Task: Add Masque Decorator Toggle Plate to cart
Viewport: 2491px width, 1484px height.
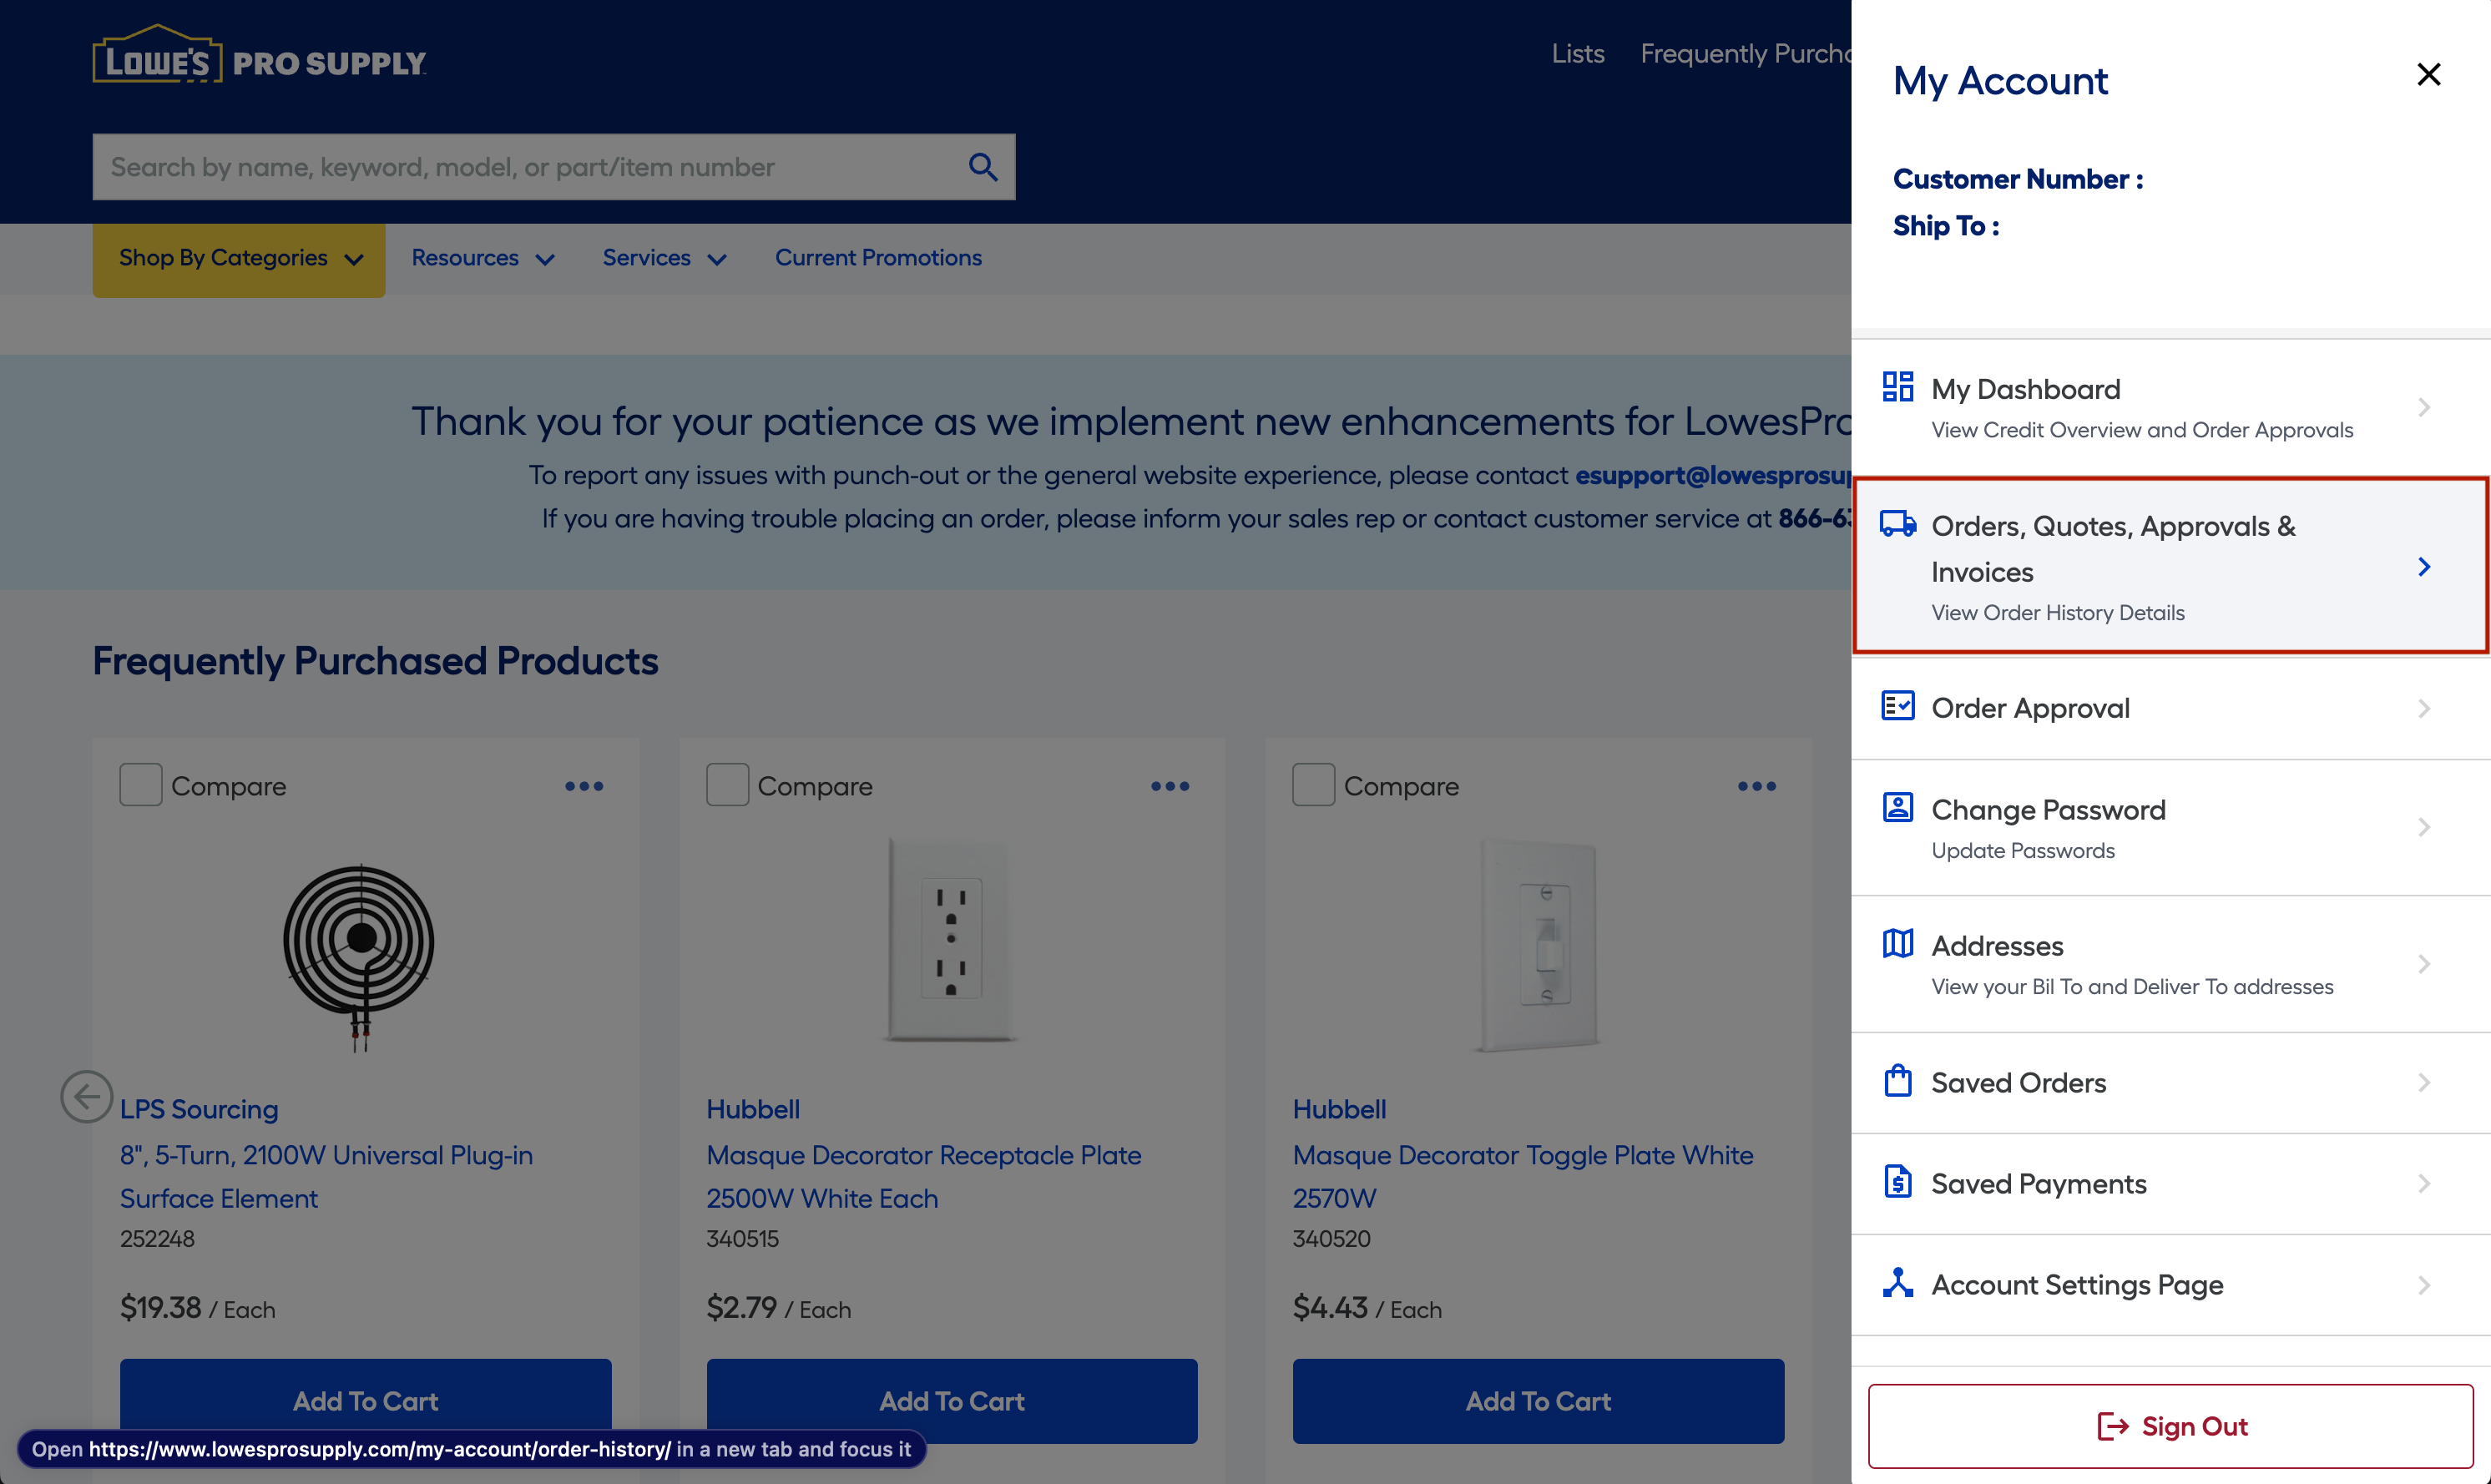Action: (1538, 1401)
